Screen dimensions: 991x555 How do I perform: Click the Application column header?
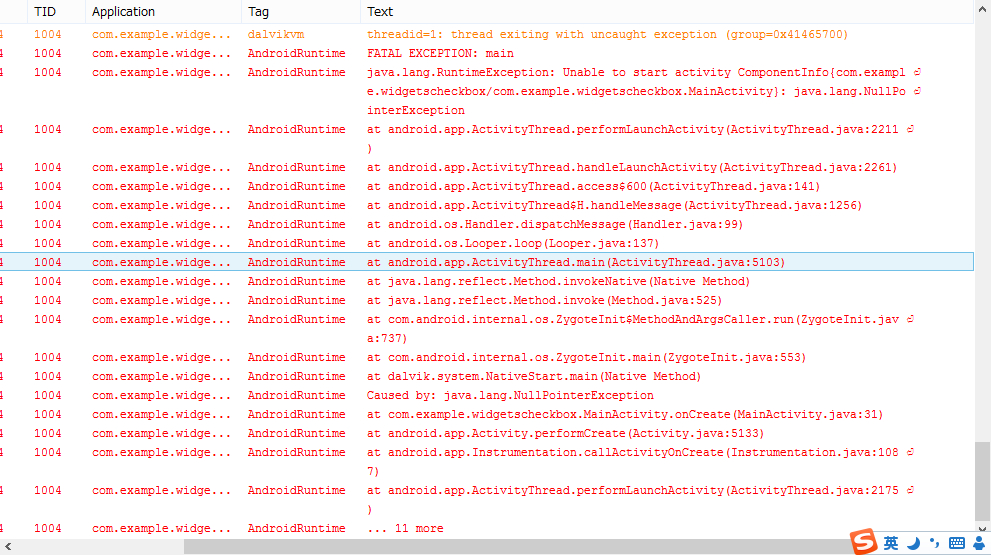(123, 12)
